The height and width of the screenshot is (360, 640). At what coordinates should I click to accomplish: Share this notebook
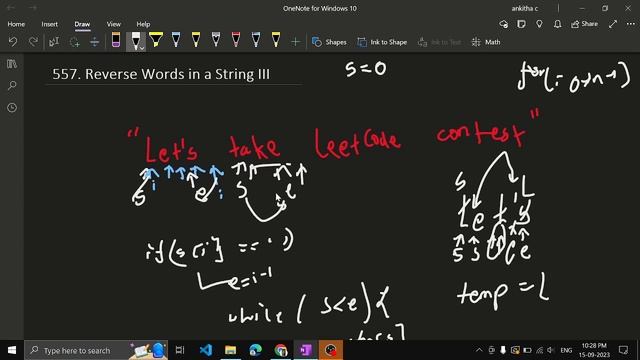coord(584,24)
